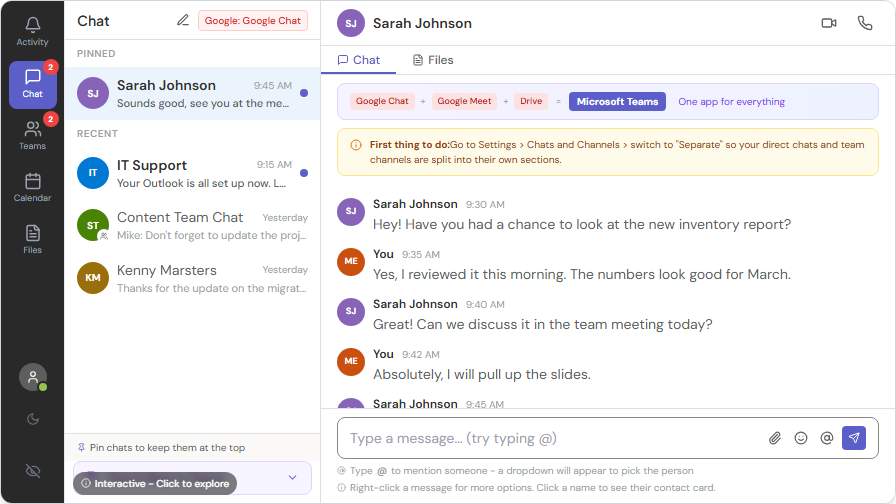Screen dimensions: 896x504
Task: Click the Google: Google Chat label
Action: pyautogui.click(x=253, y=21)
